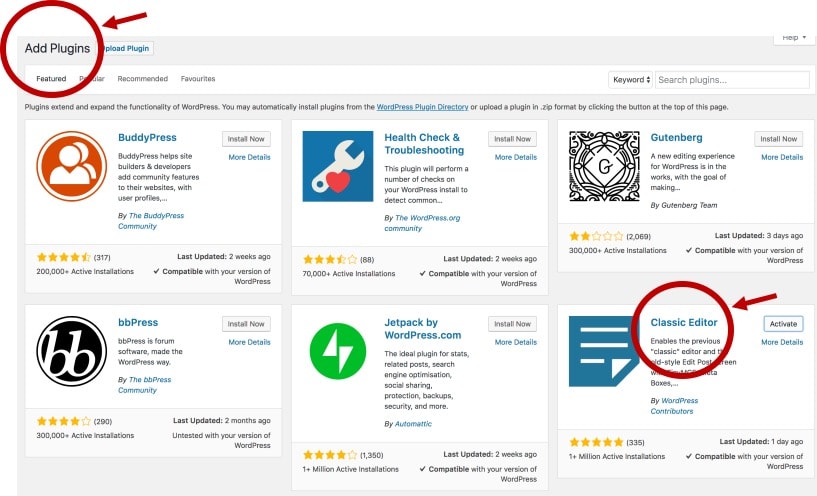Open The WordPress.org community author link
The width and height of the screenshot is (817, 496).
(423, 223)
